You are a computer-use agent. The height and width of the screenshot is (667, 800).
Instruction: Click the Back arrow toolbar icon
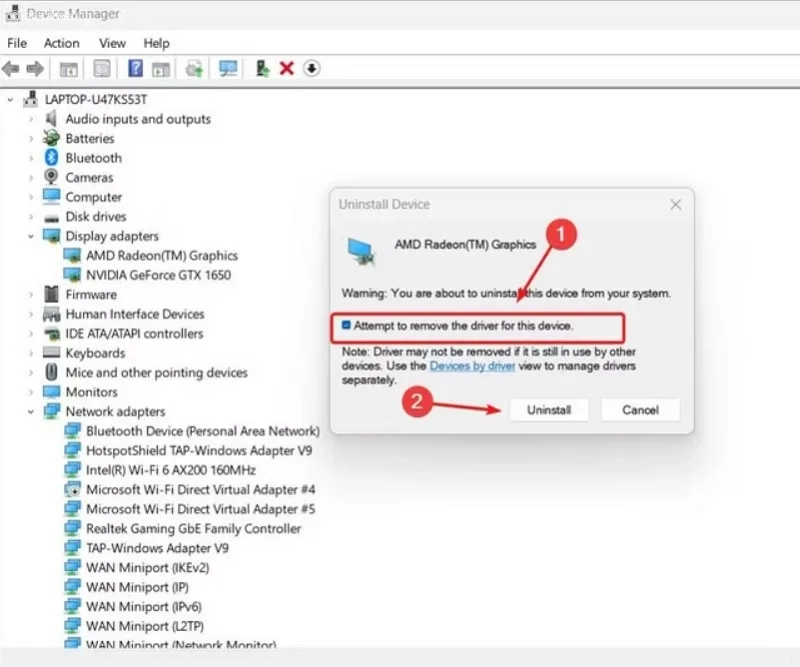[11, 68]
